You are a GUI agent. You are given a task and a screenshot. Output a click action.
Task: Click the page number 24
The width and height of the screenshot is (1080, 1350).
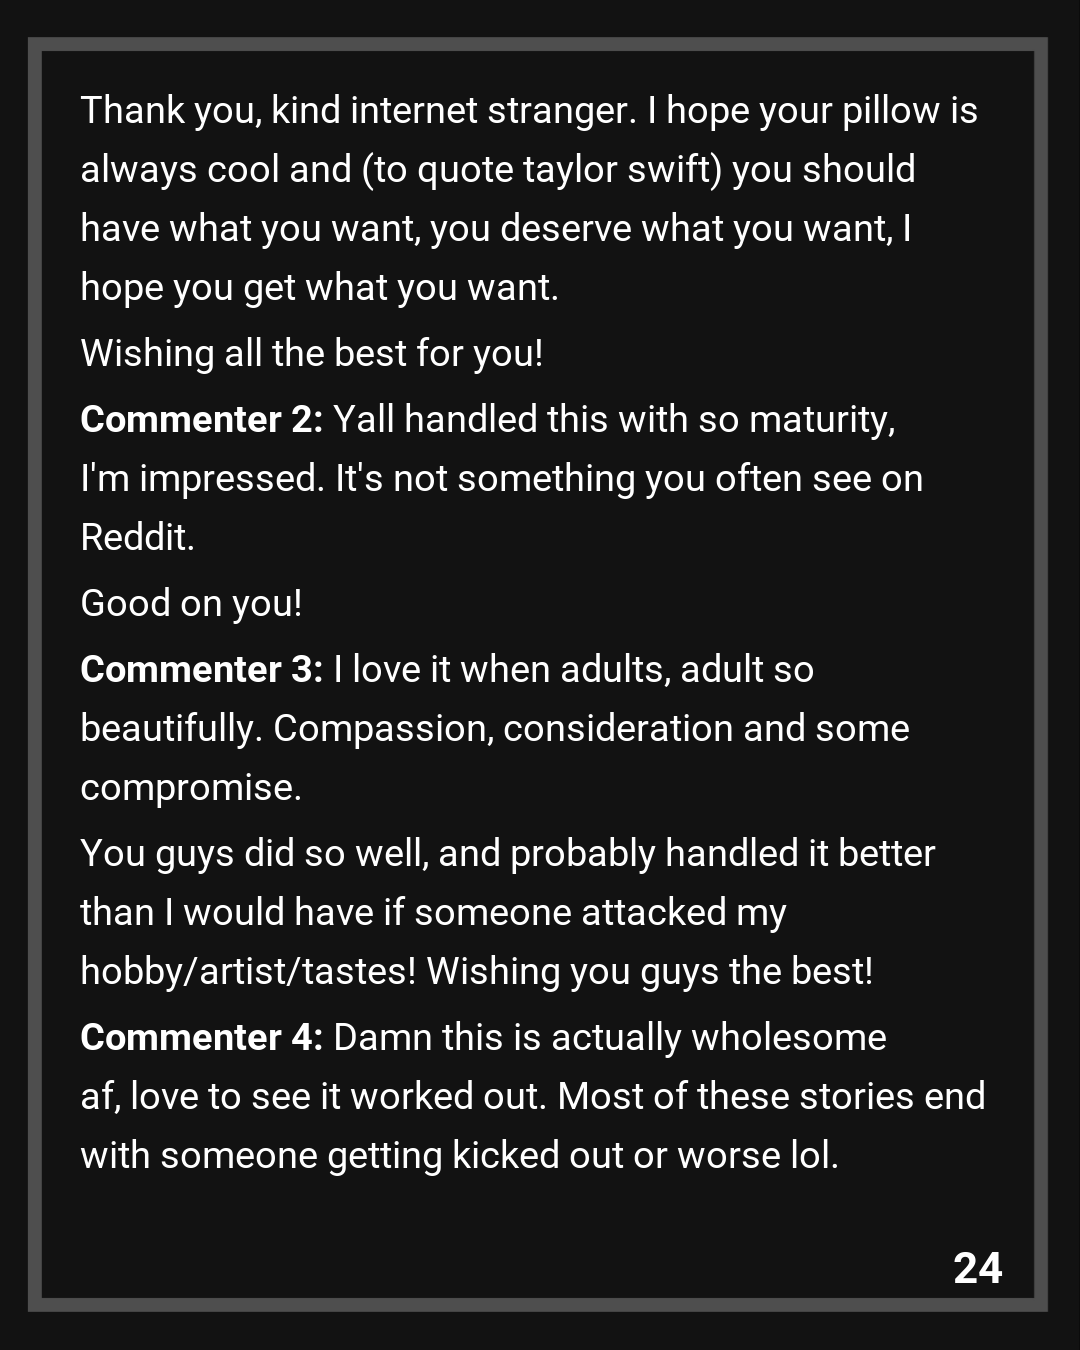point(977,1268)
